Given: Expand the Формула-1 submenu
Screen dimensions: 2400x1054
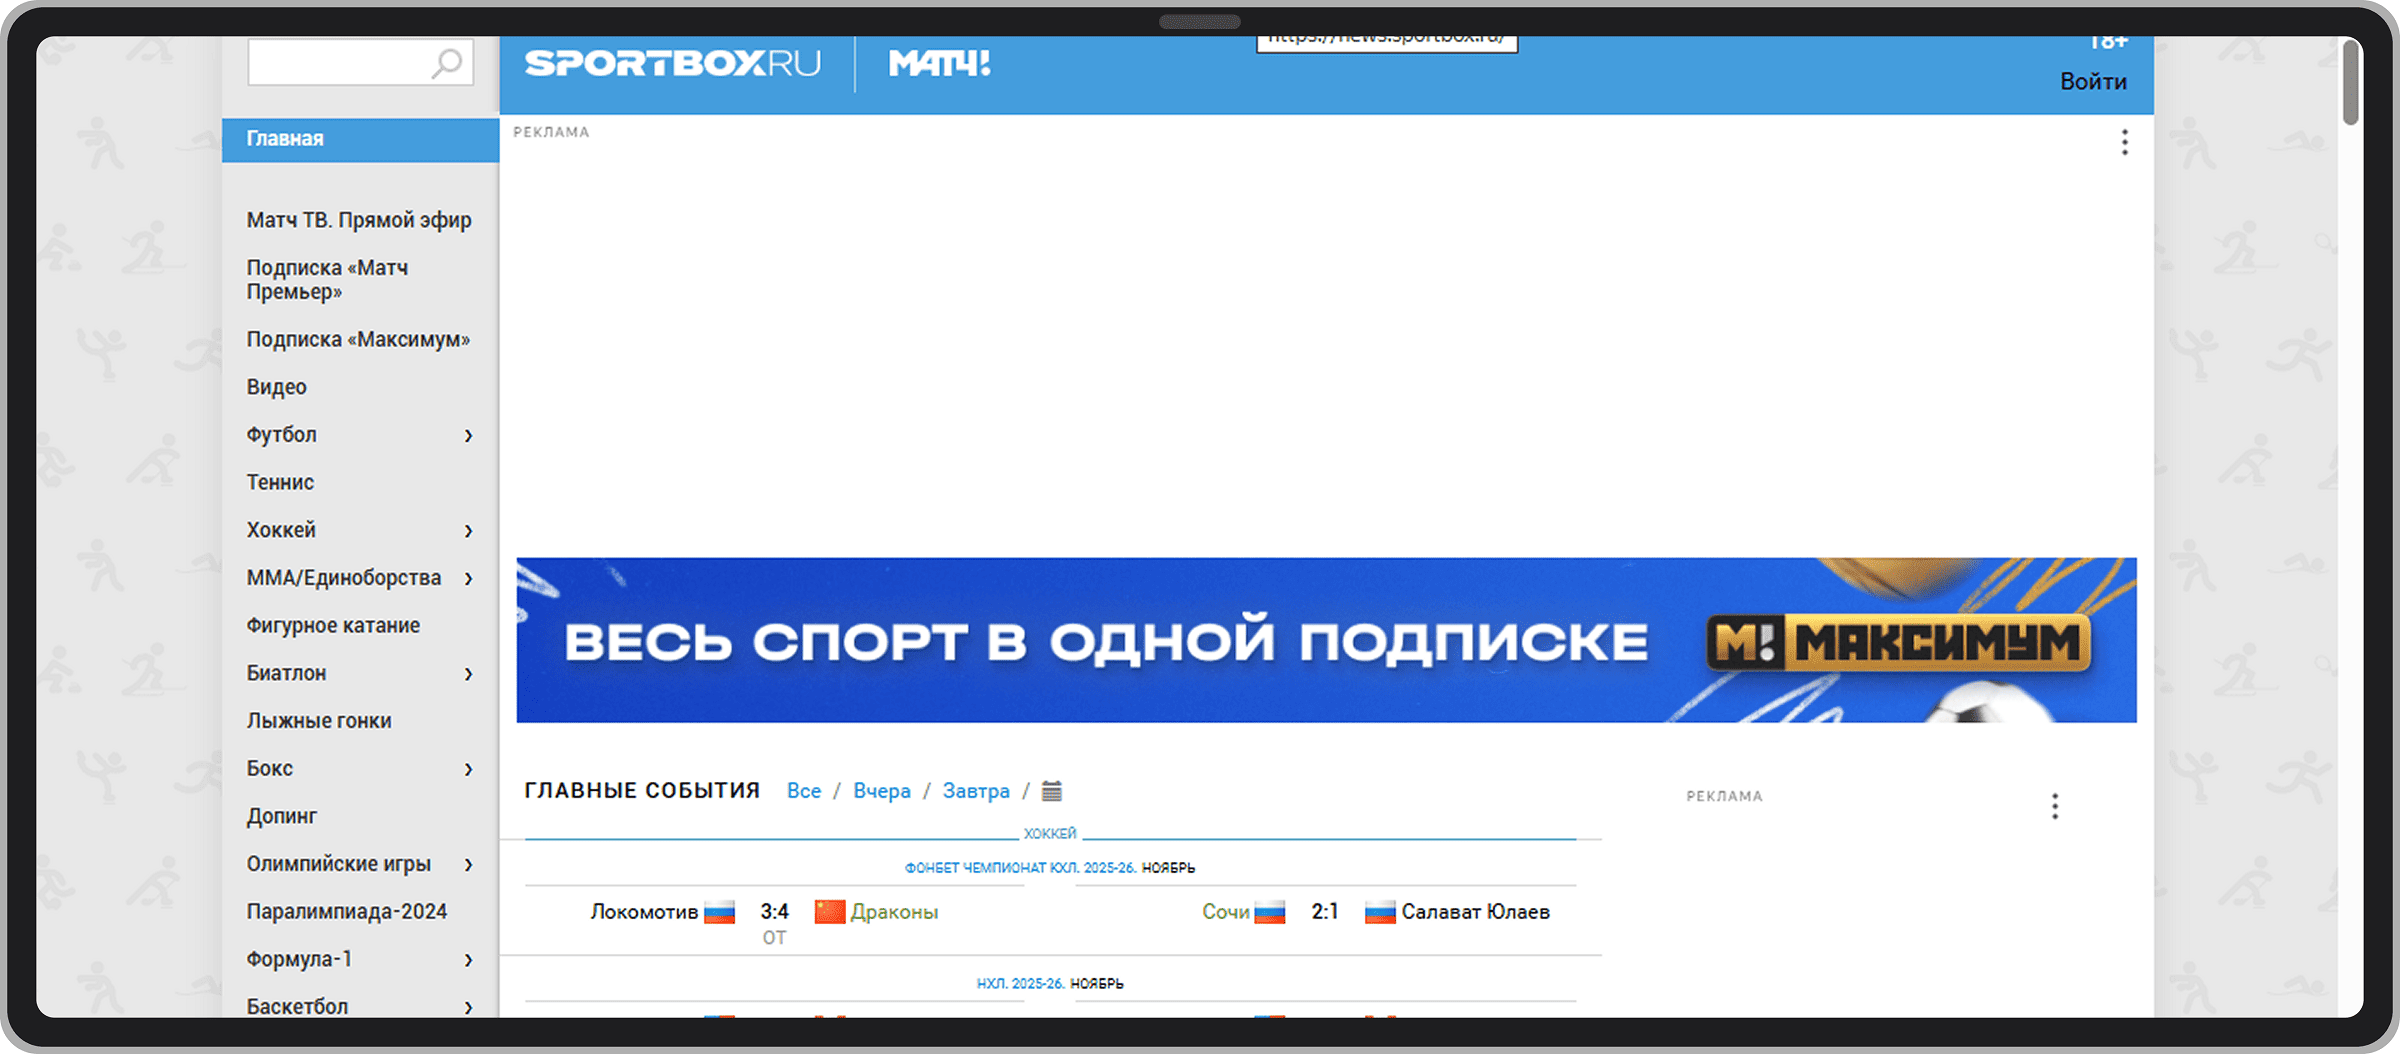Looking at the screenshot, I should 470,960.
